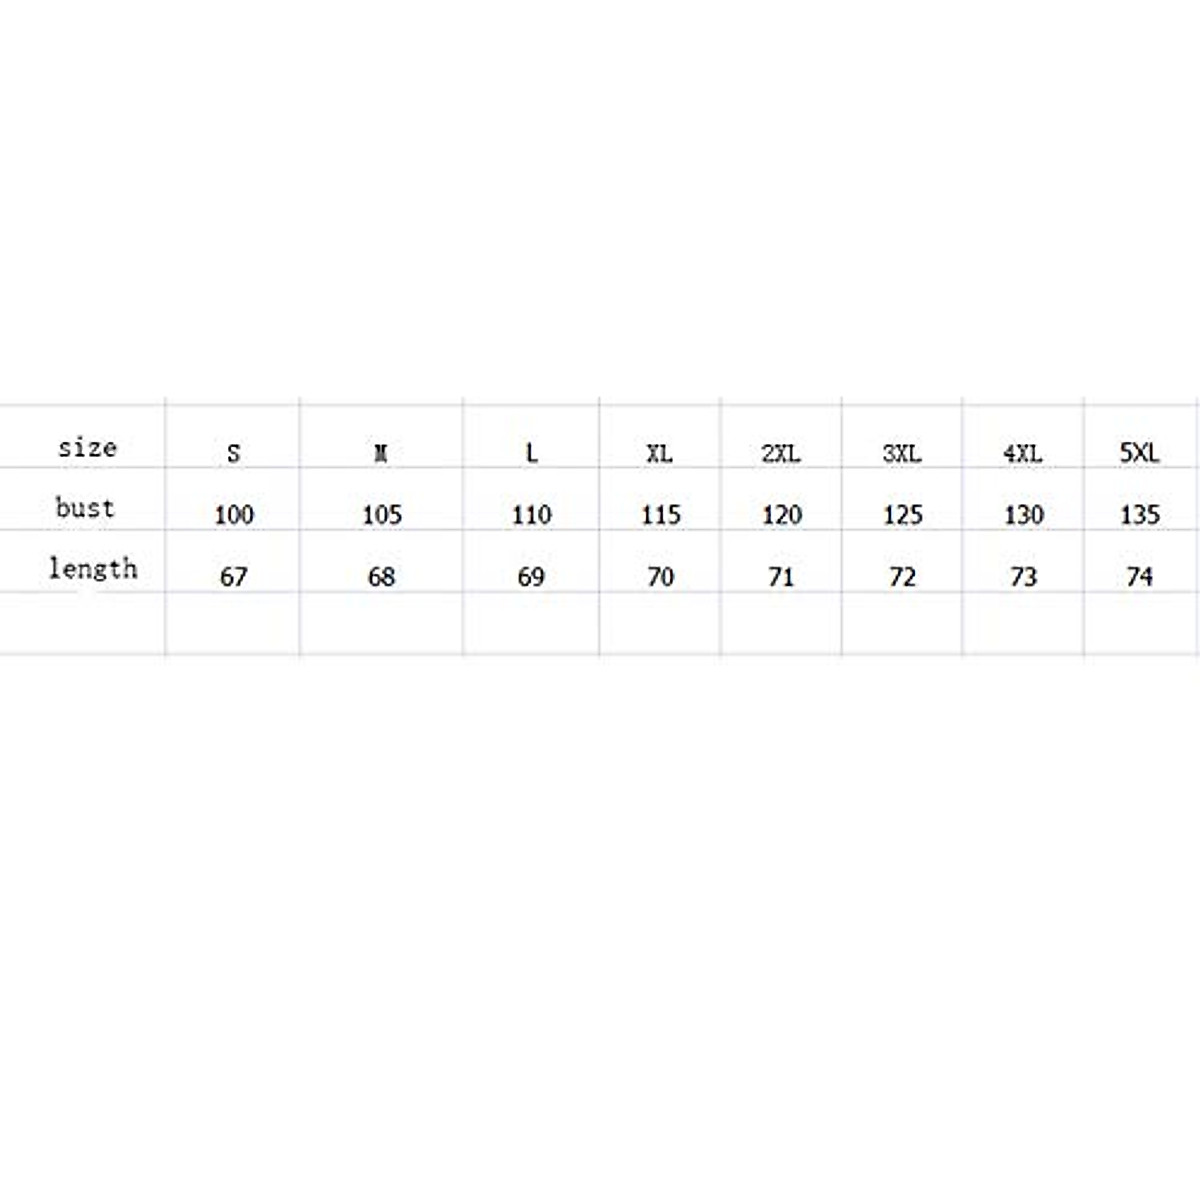Click the "bust" row label
This screenshot has width=1200, height=1200.
tap(85, 507)
